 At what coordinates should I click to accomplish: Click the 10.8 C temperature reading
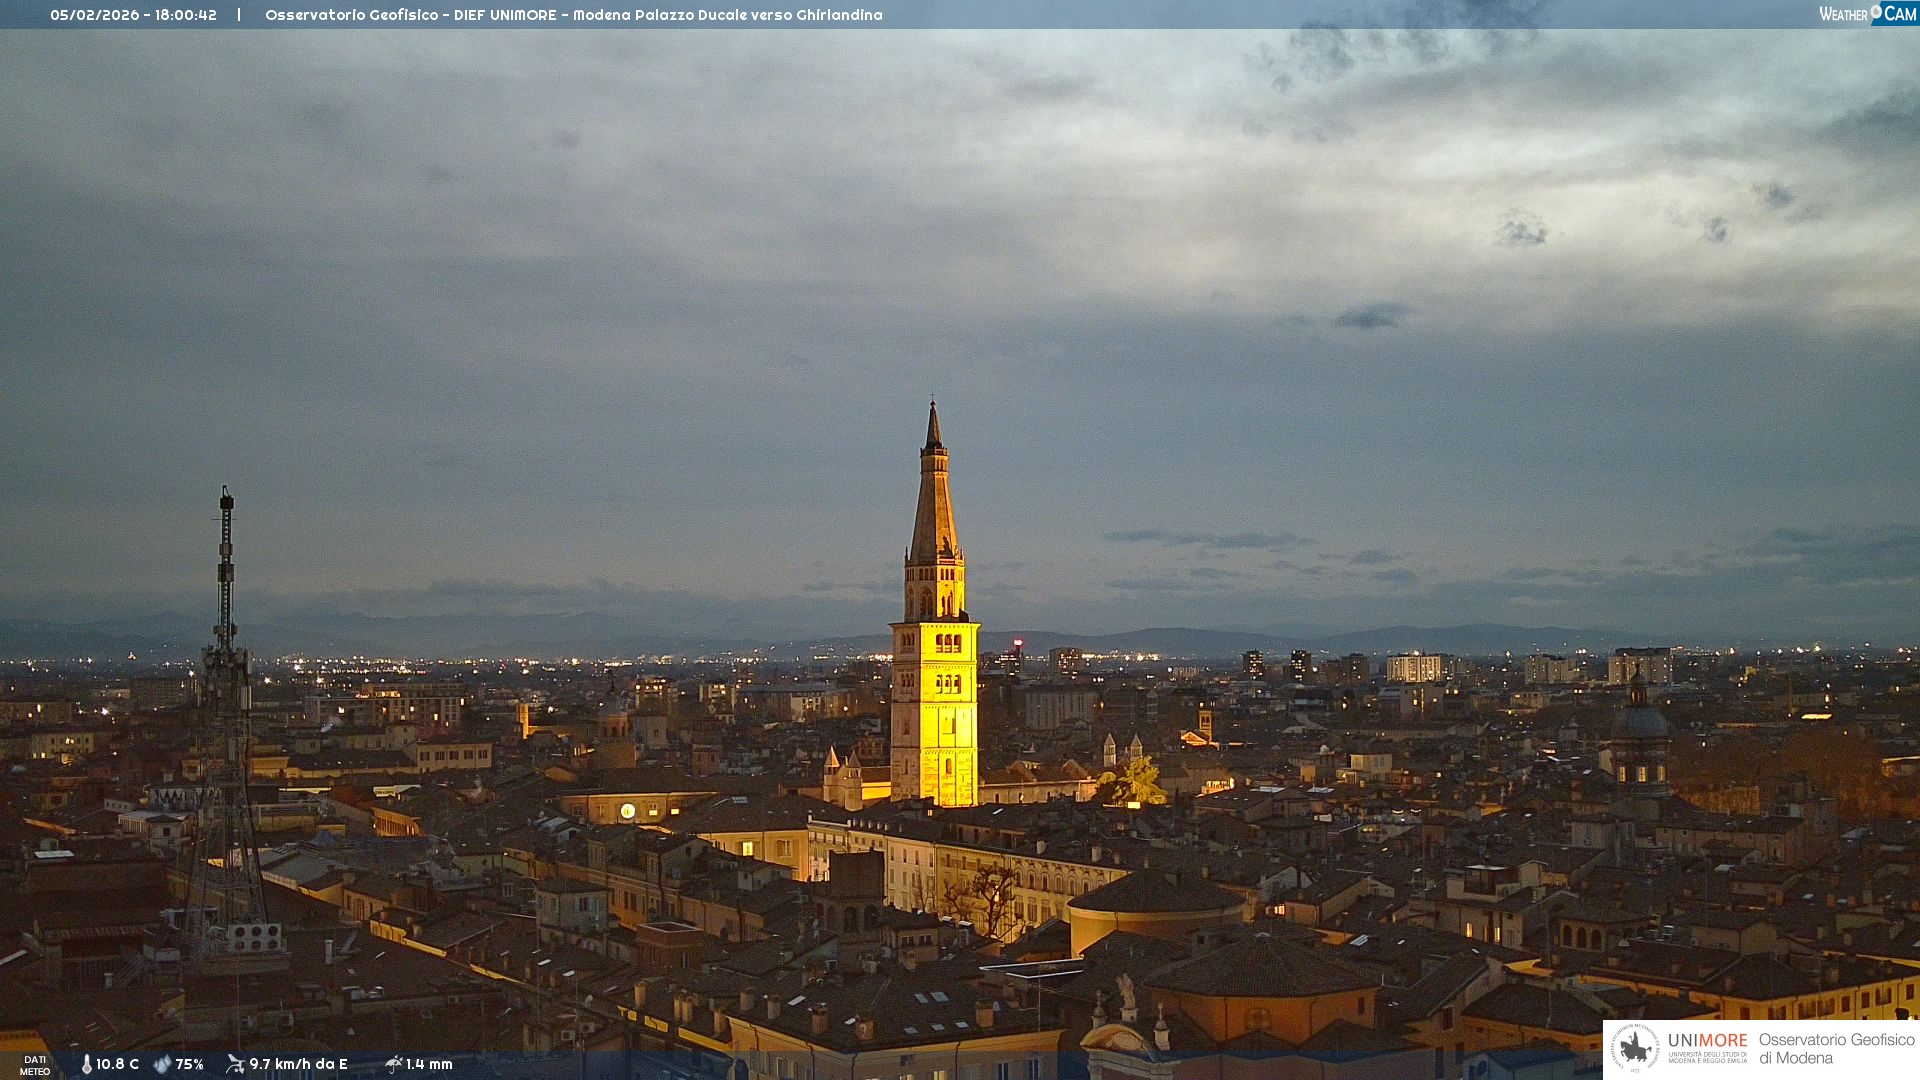tap(117, 1065)
